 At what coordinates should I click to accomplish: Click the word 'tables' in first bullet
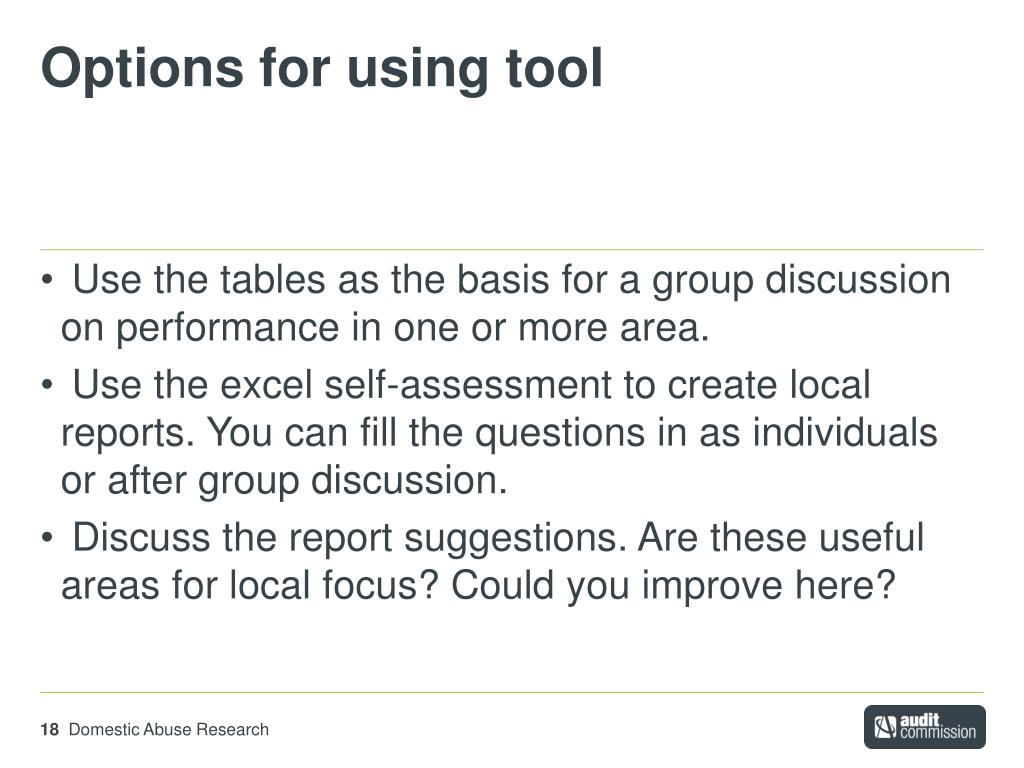(x=272, y=280)
